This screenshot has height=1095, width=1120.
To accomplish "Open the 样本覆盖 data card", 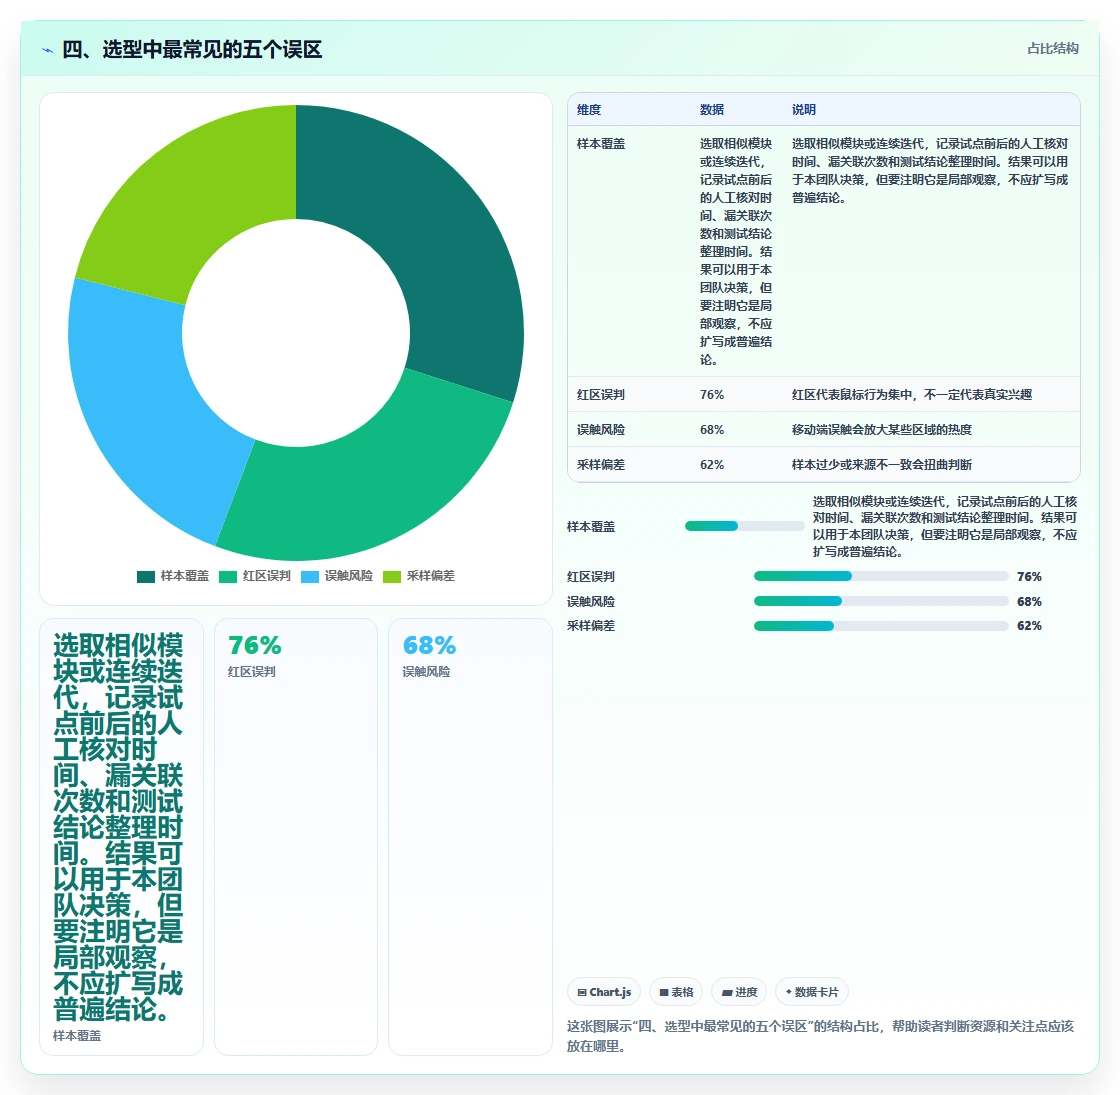I will (121, 836).
